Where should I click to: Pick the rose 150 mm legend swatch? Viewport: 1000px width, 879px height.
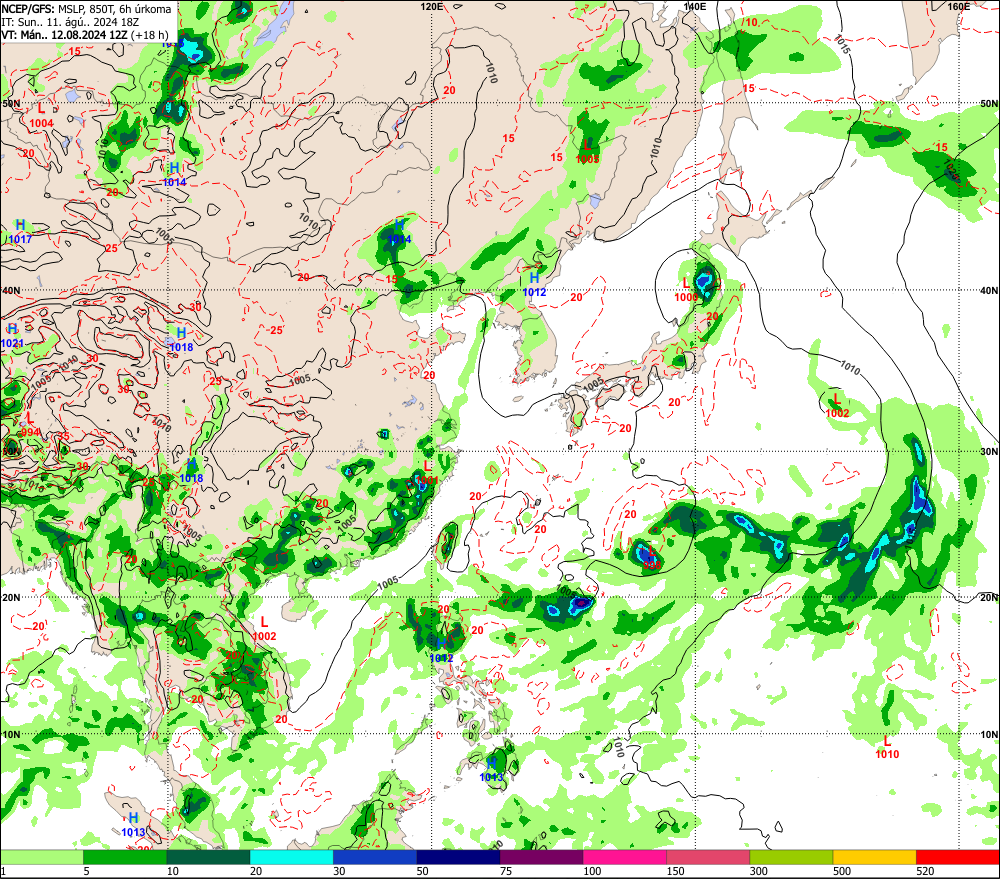(708, 857)
